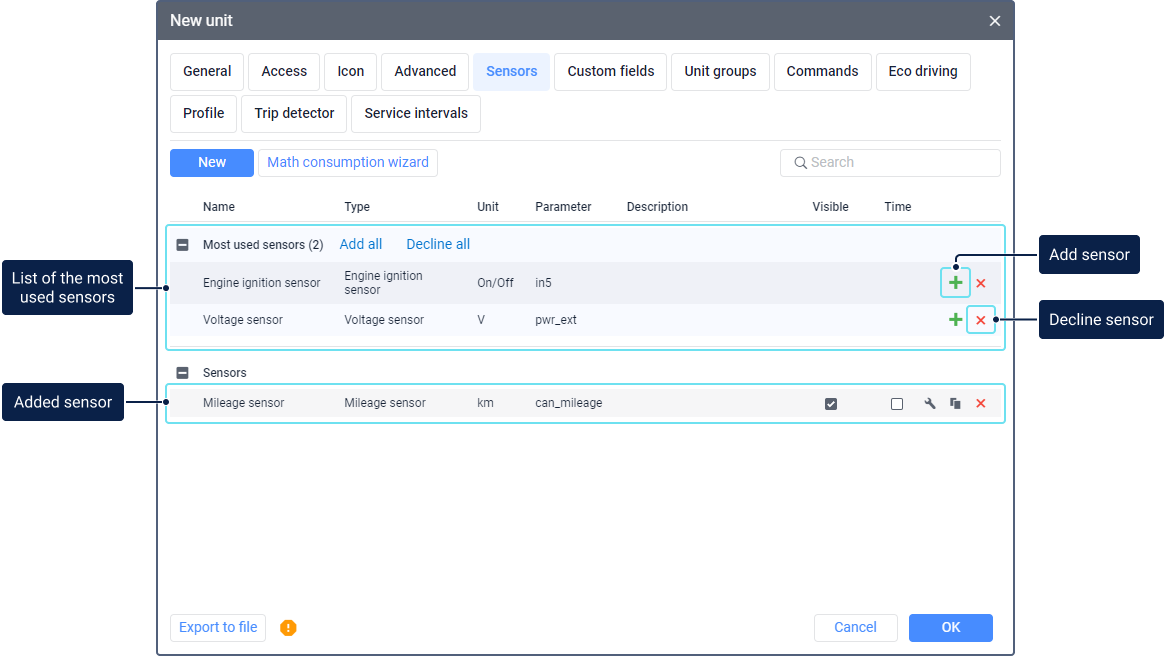
Task: Decline the Voltage sensor
Action: pos(981,320)
